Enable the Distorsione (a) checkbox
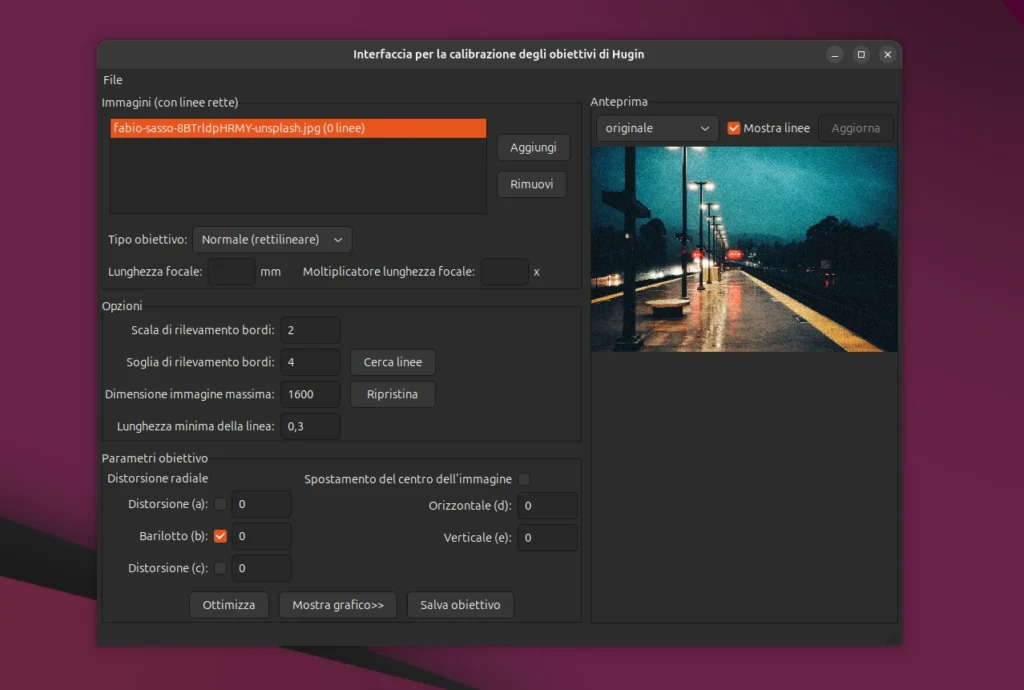This screenshot has height=690, width=1024. 219,504
